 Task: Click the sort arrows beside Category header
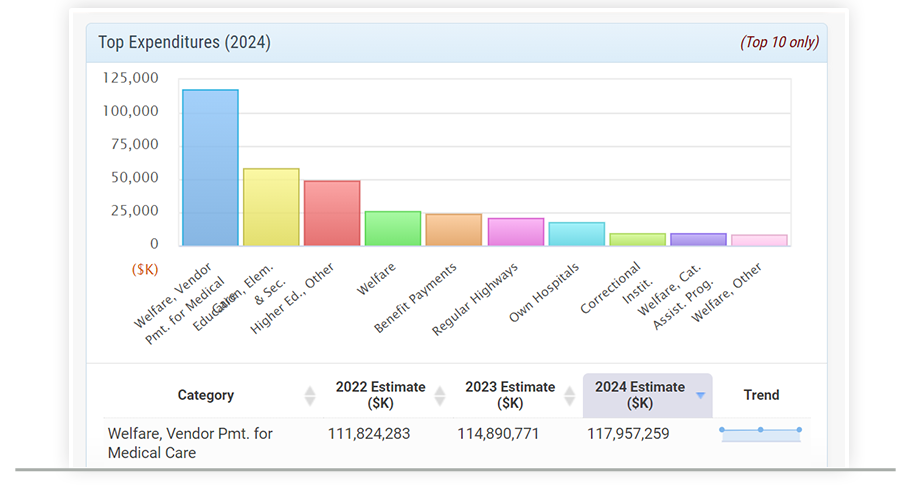point(310,396)
